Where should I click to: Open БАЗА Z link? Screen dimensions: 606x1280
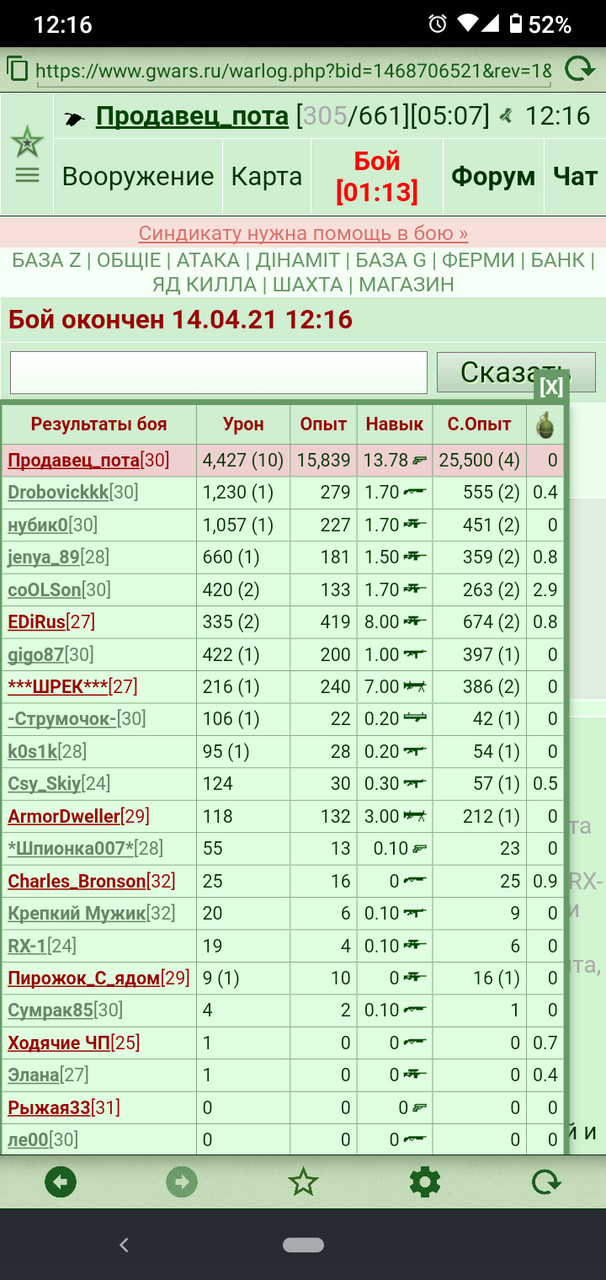(x=46, y=260)
